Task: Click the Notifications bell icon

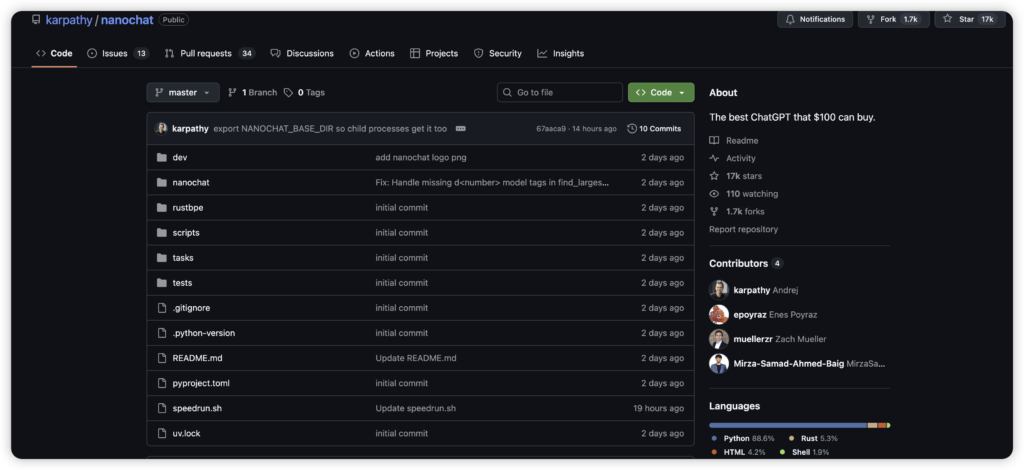Action: (789, 19)
